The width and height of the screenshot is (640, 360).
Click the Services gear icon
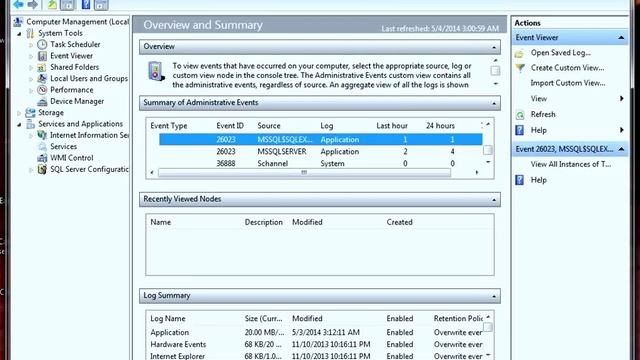click(42, 147)
